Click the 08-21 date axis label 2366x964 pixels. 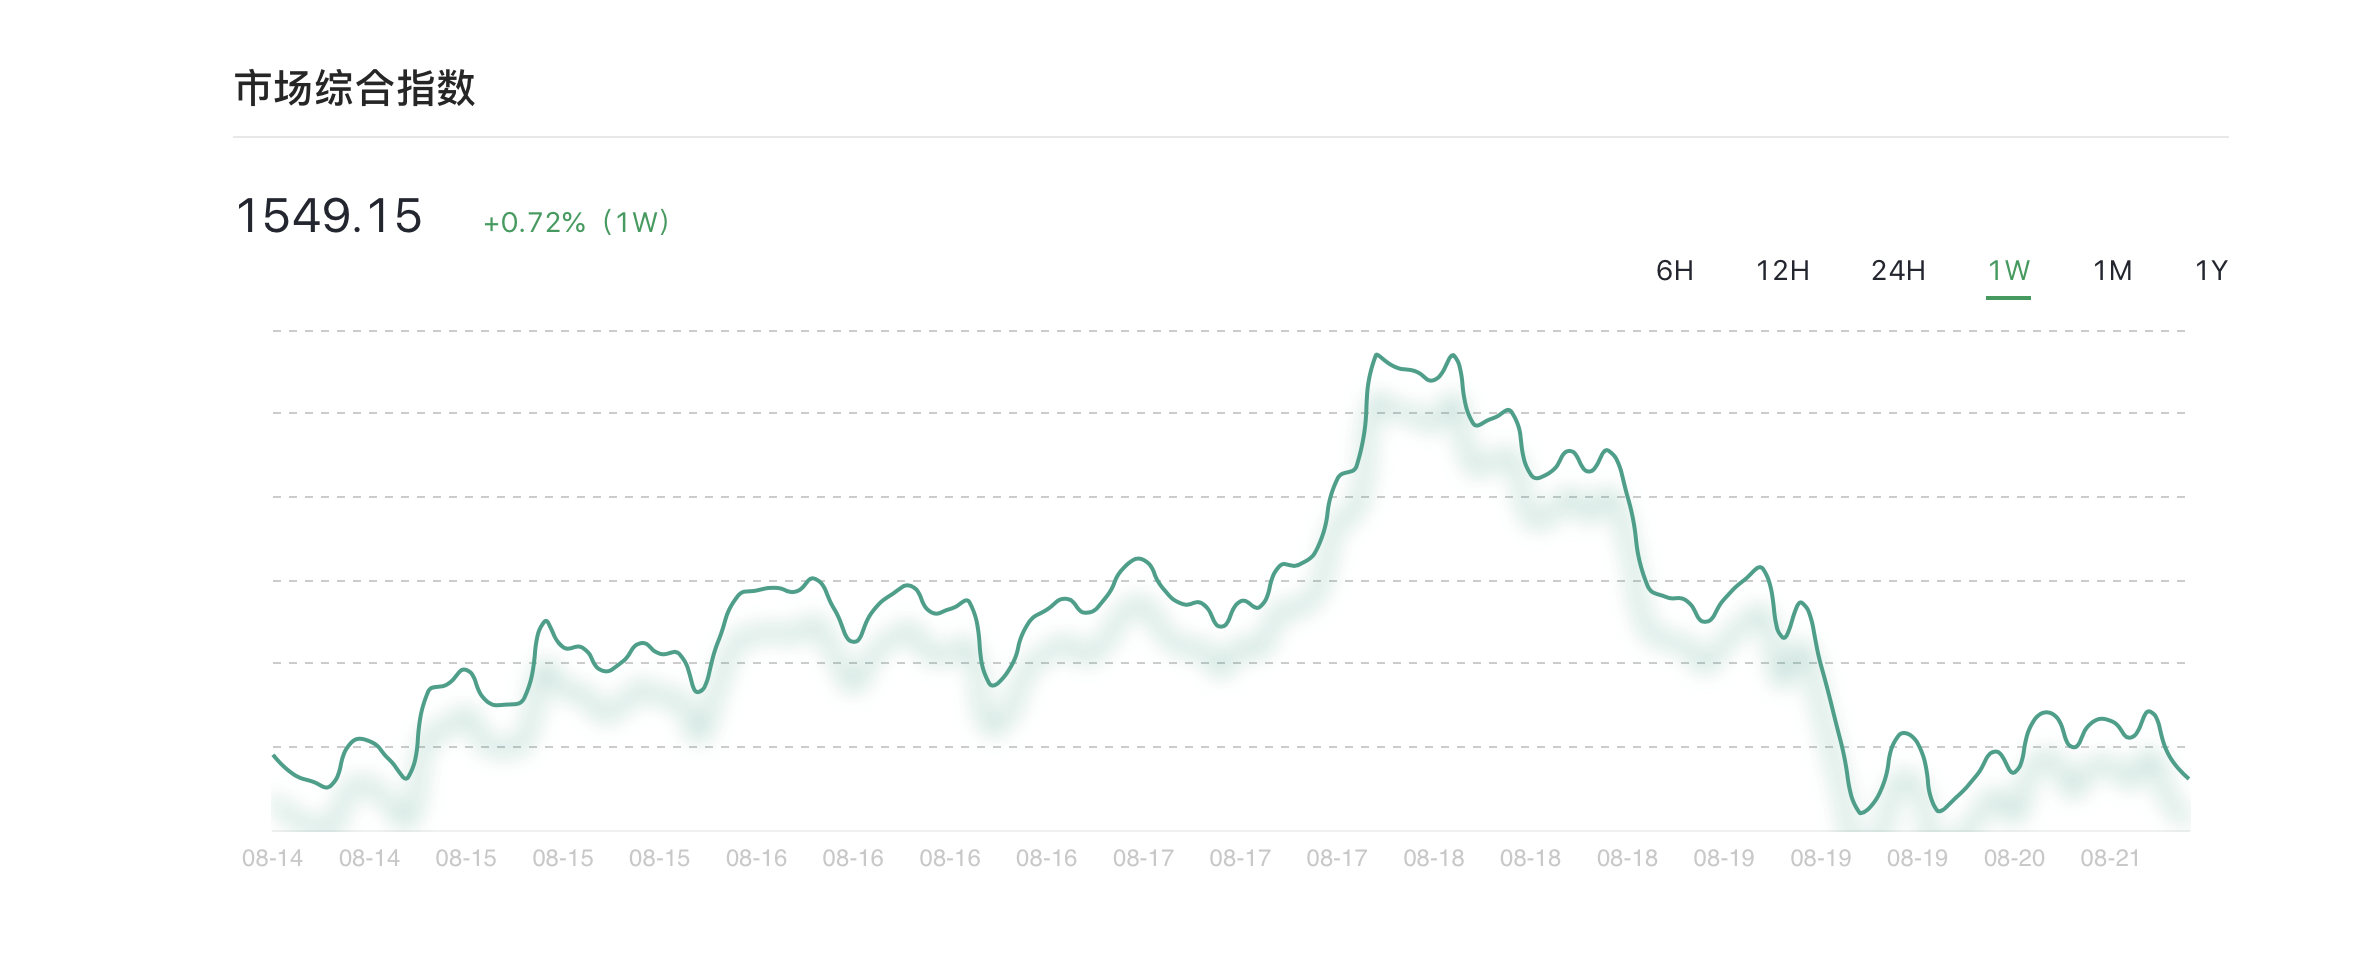tap(2110, 858)
